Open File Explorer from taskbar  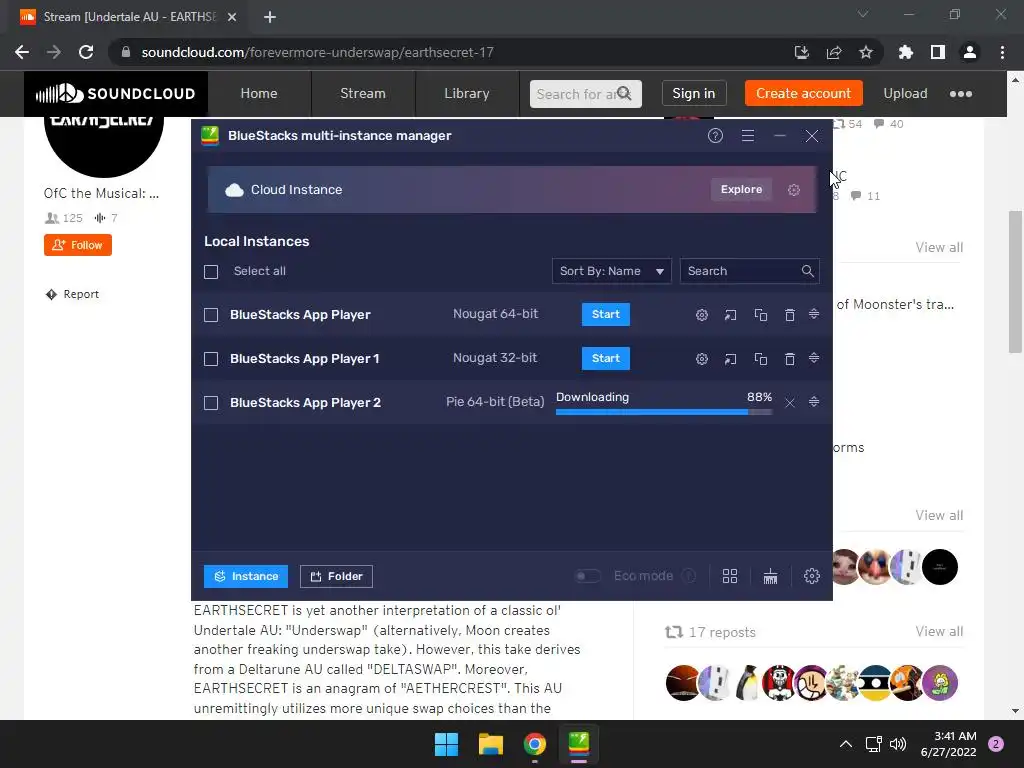pos(490,744)
